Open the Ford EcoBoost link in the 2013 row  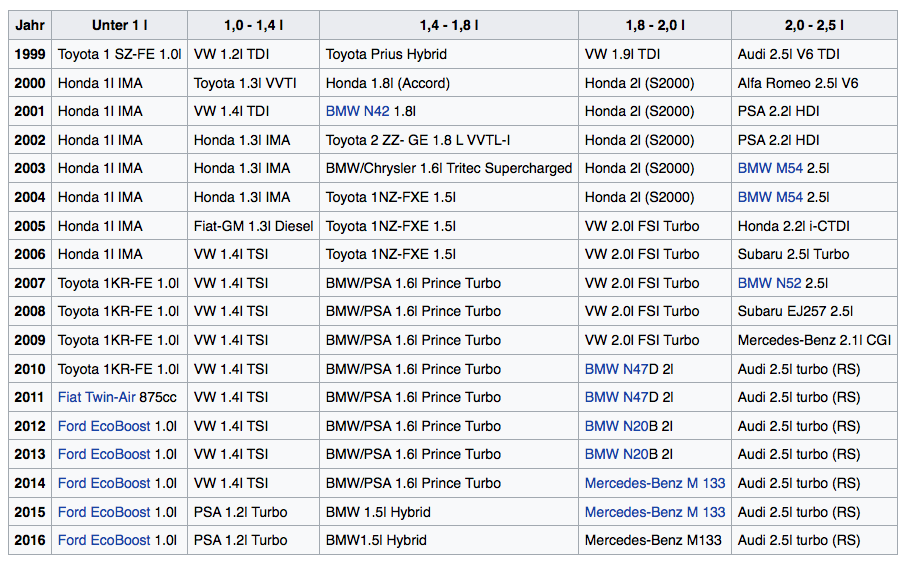coord(104,454)
